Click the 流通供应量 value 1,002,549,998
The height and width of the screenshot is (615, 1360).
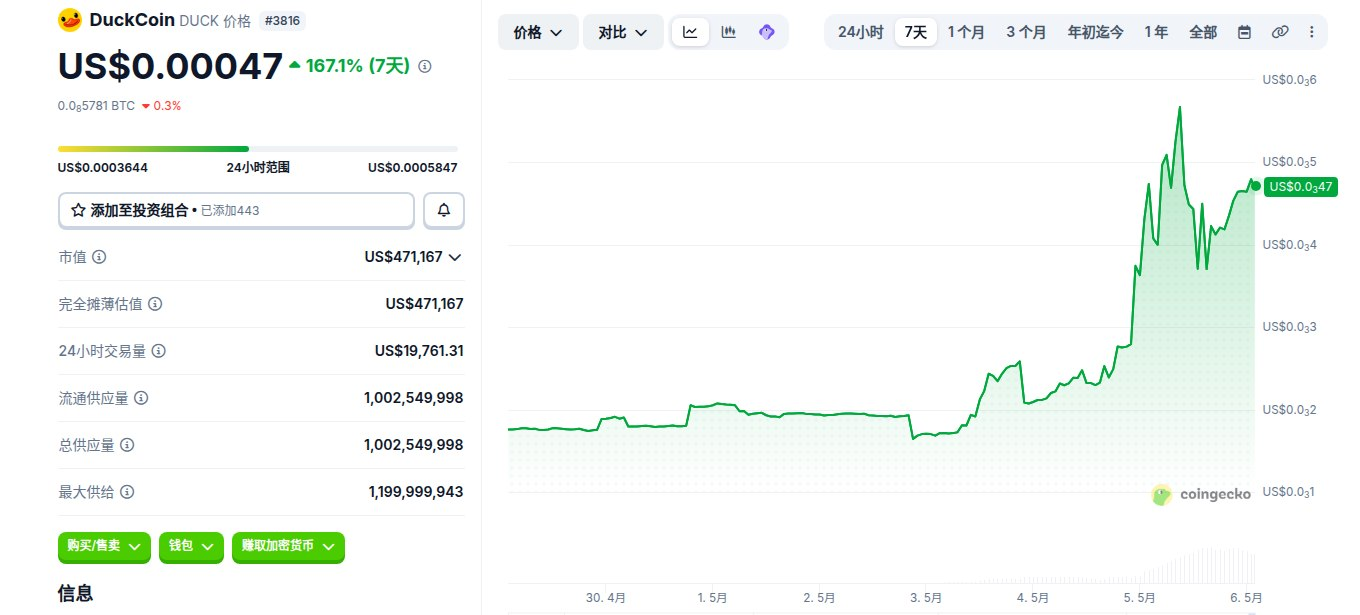414,398
